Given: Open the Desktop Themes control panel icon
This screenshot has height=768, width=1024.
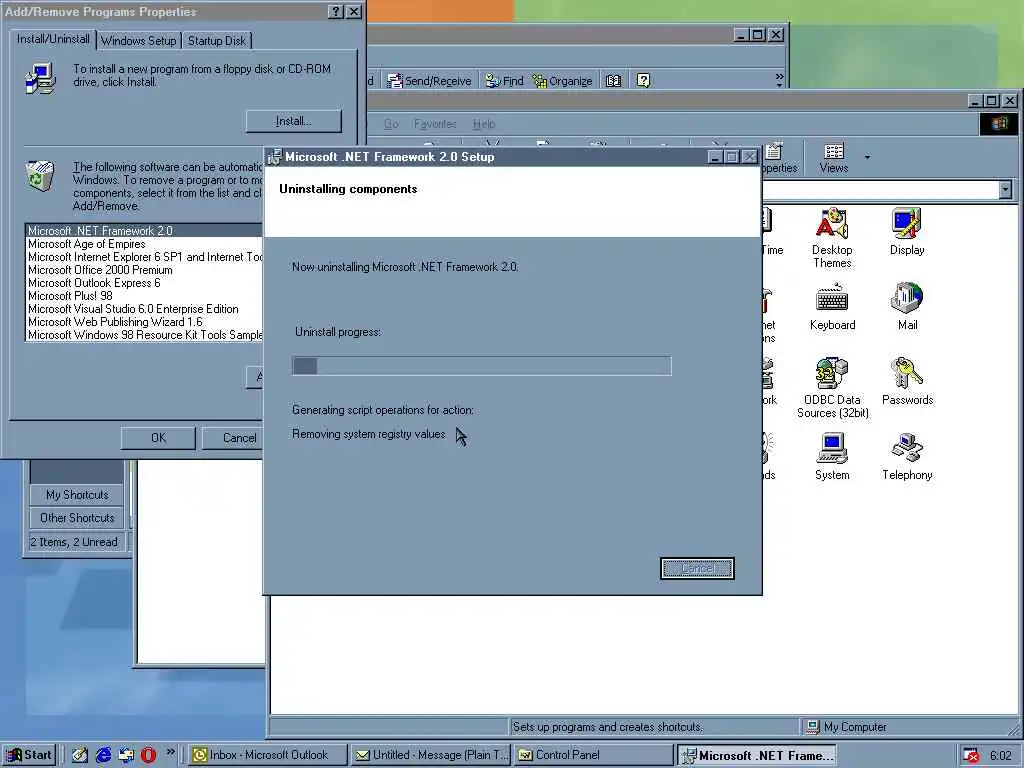Looking at the screenshot, I should click(x=831, y=237).
